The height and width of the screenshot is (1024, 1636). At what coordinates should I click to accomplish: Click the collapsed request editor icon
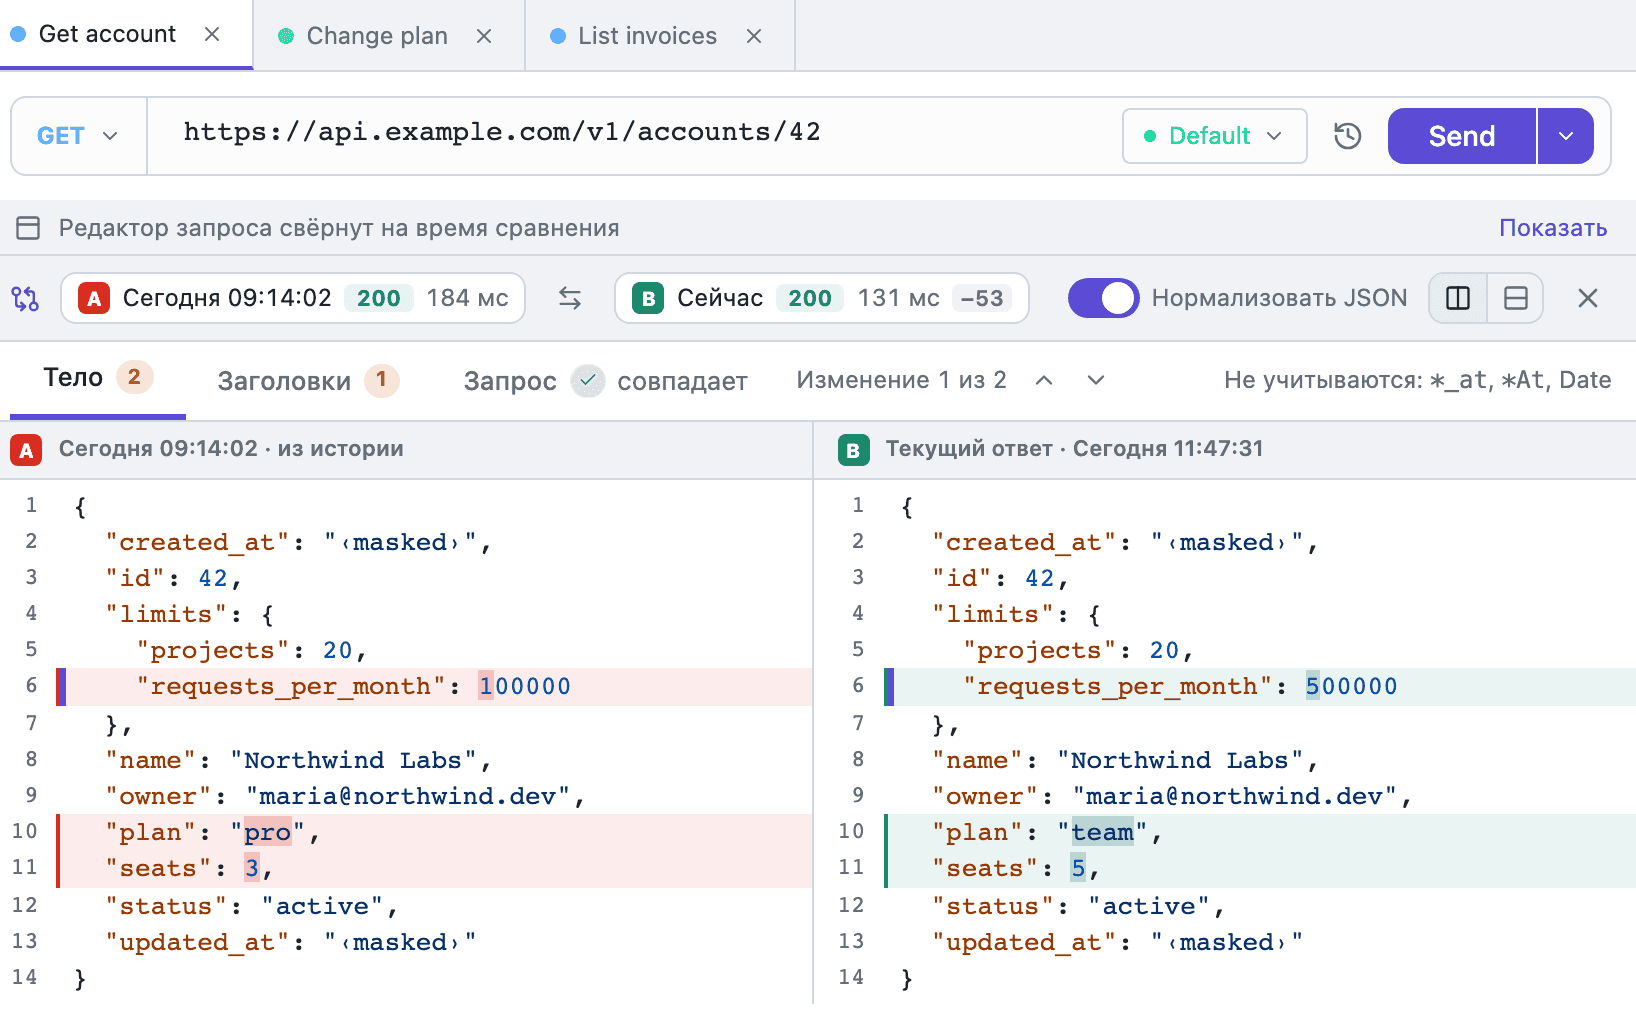tap(28, 228)
